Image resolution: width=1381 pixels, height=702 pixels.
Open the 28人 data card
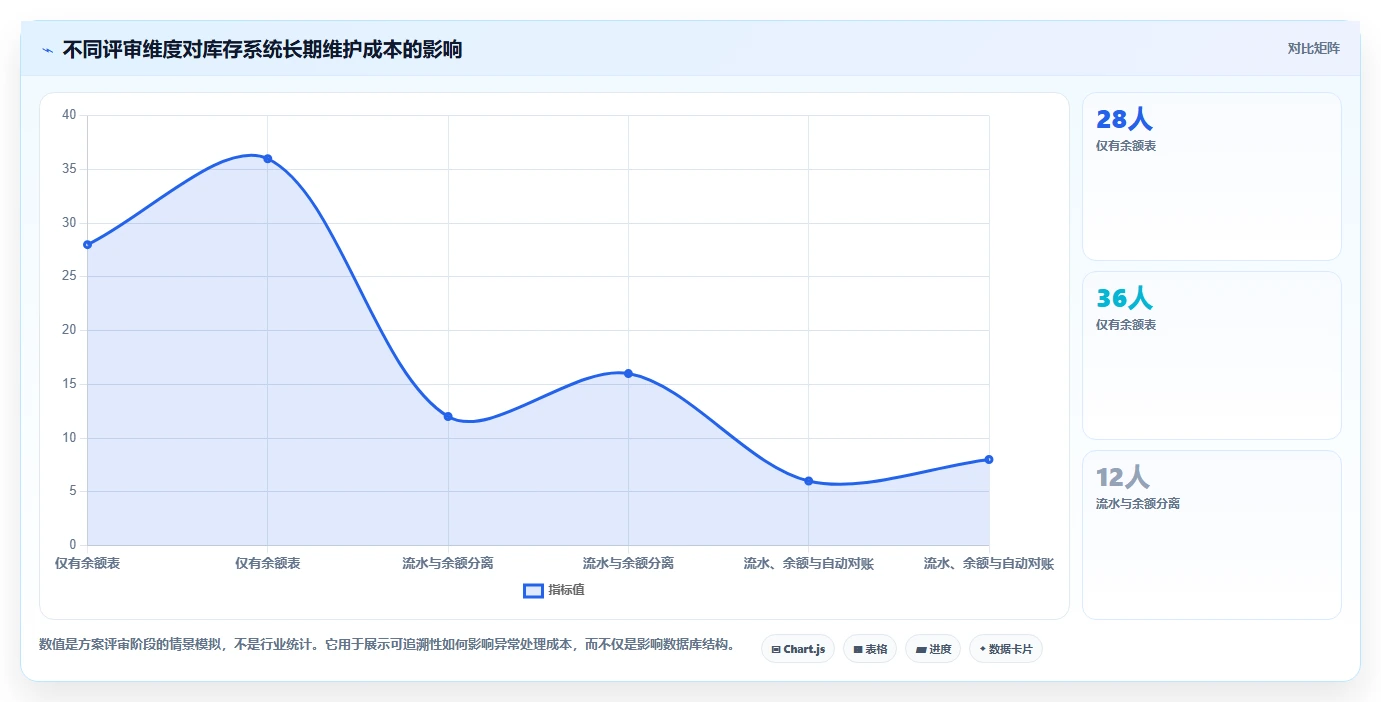(x=1211, y=177)
